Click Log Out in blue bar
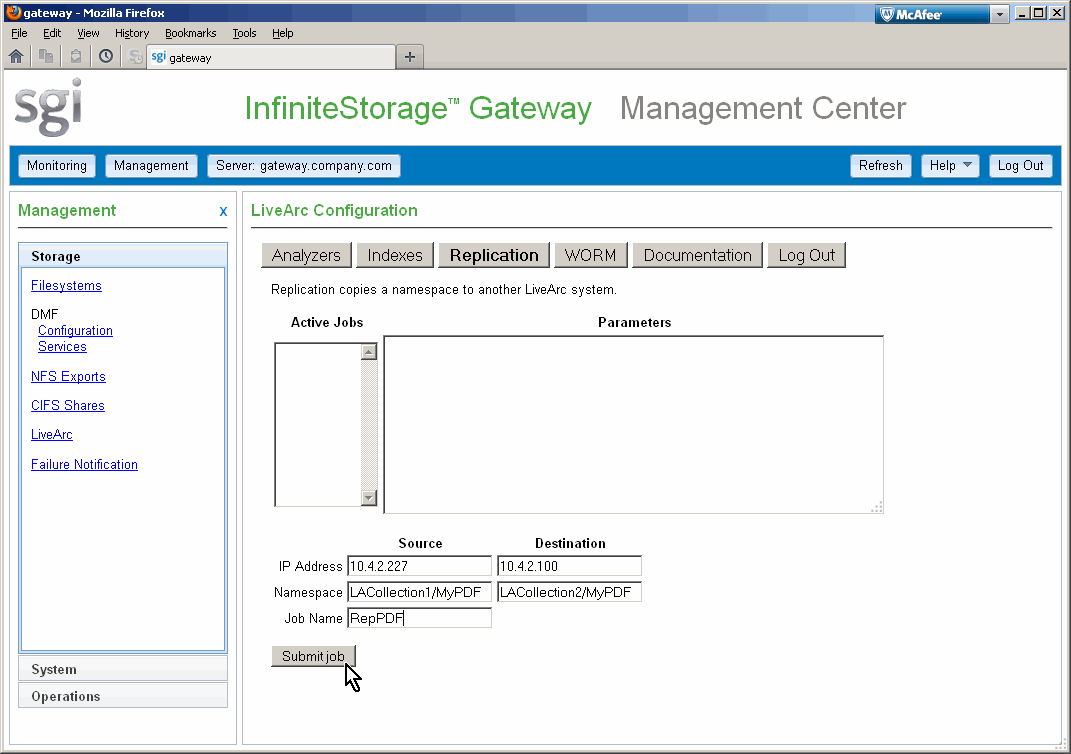Screen dimensions: 1071x754 pos(1020,165)
